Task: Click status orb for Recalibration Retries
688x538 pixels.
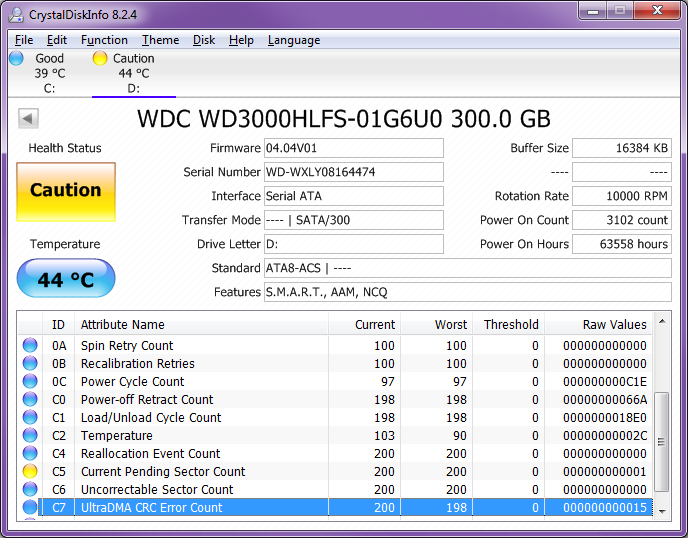Action: (30, 363)
